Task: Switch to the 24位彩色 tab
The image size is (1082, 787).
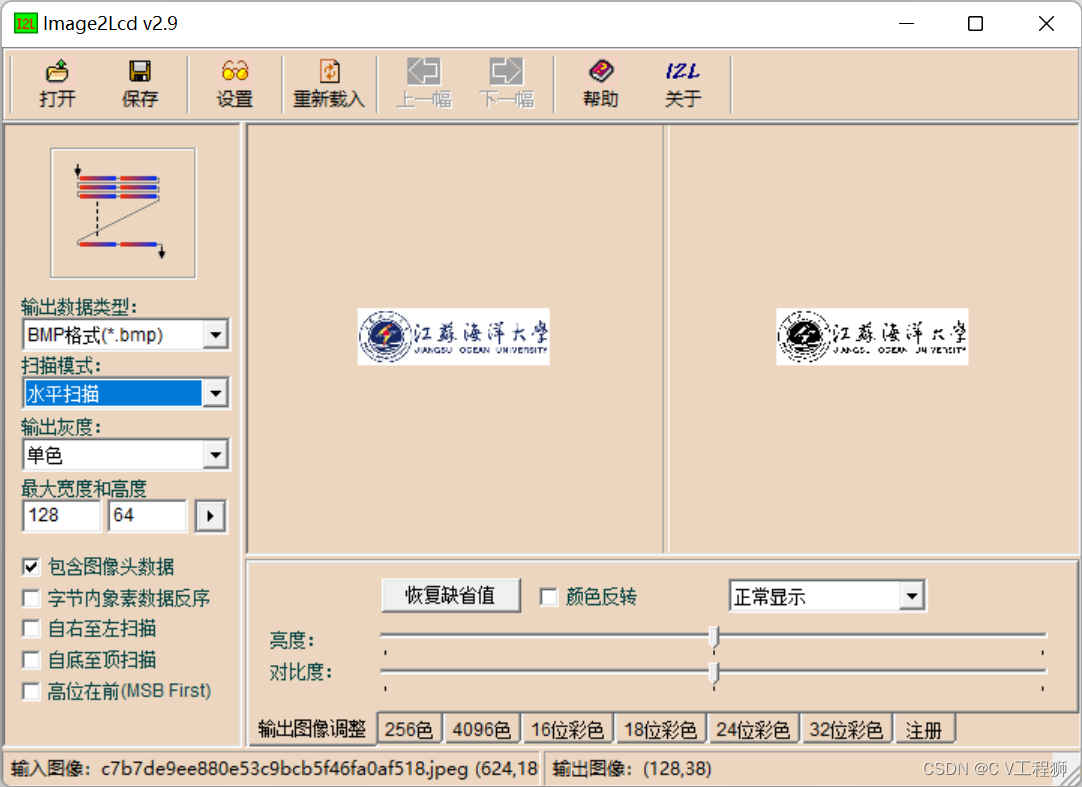Action: coord(753,730)
